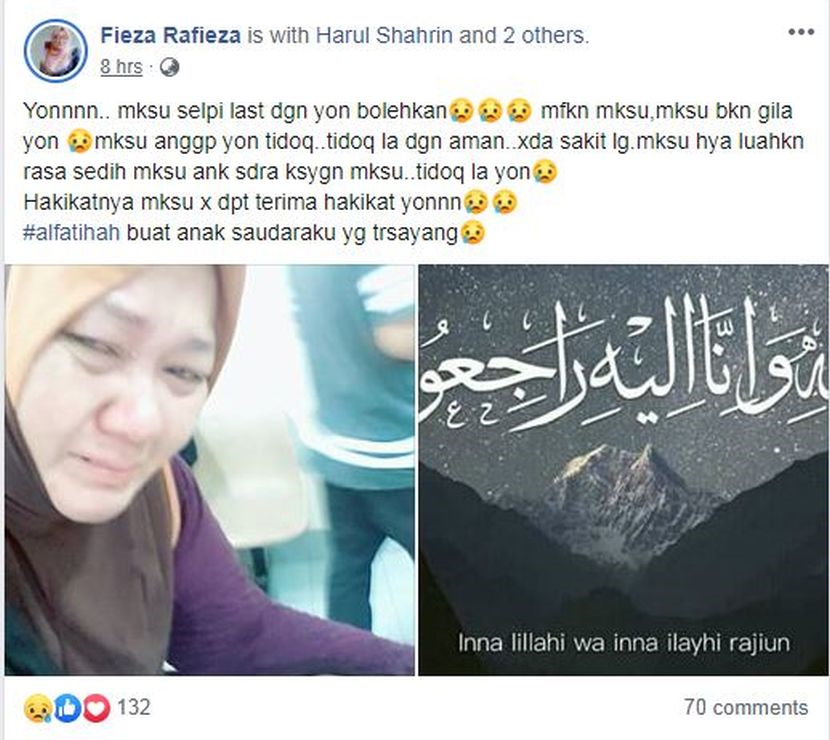Image resolution: width=830 pixels, height=740 pixels.
Task: Click the crying emoji after 'tidoq la yon'
Action: (545, 172)
